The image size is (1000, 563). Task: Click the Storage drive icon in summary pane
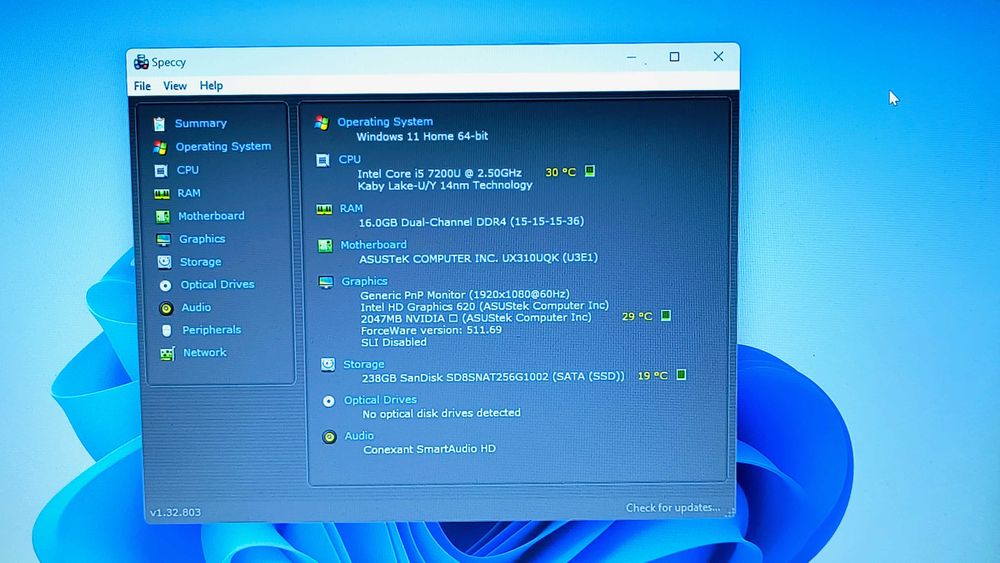pos(328,365)
